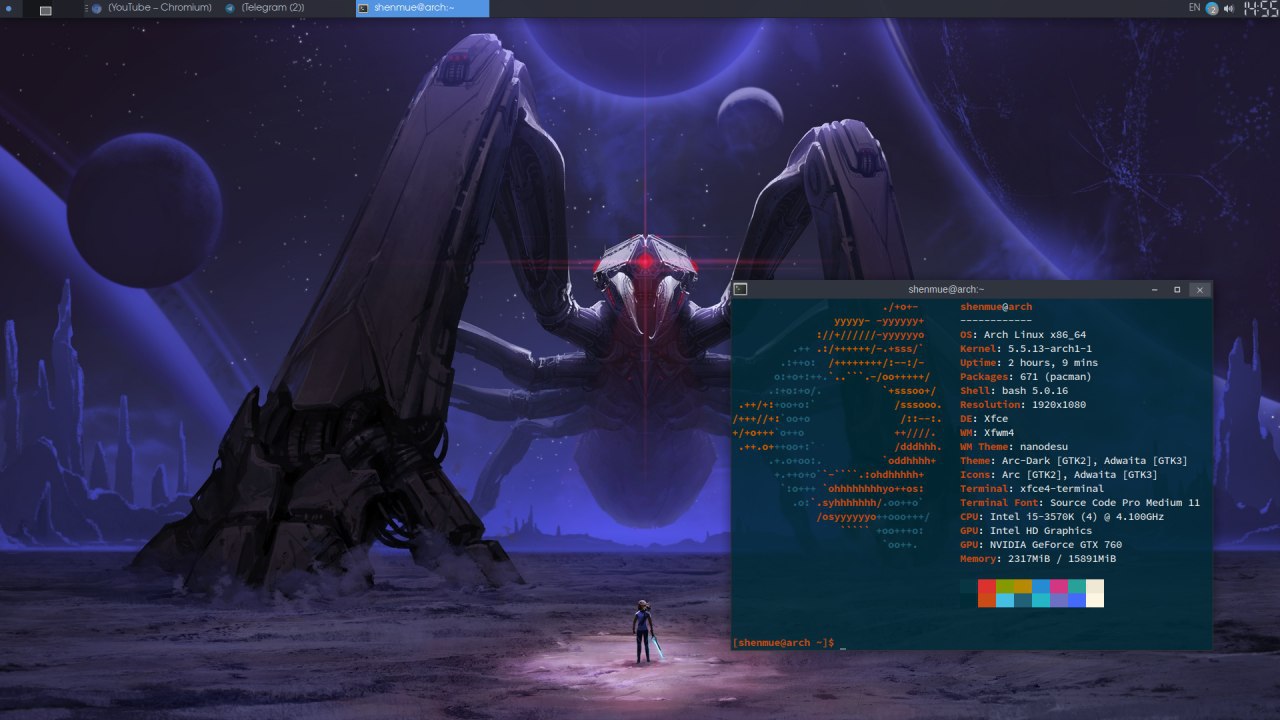The width and height of the screenshot is (1280, 720).
Task: Click the Chromium icon in the taskbar
Action: pos(97,8)
